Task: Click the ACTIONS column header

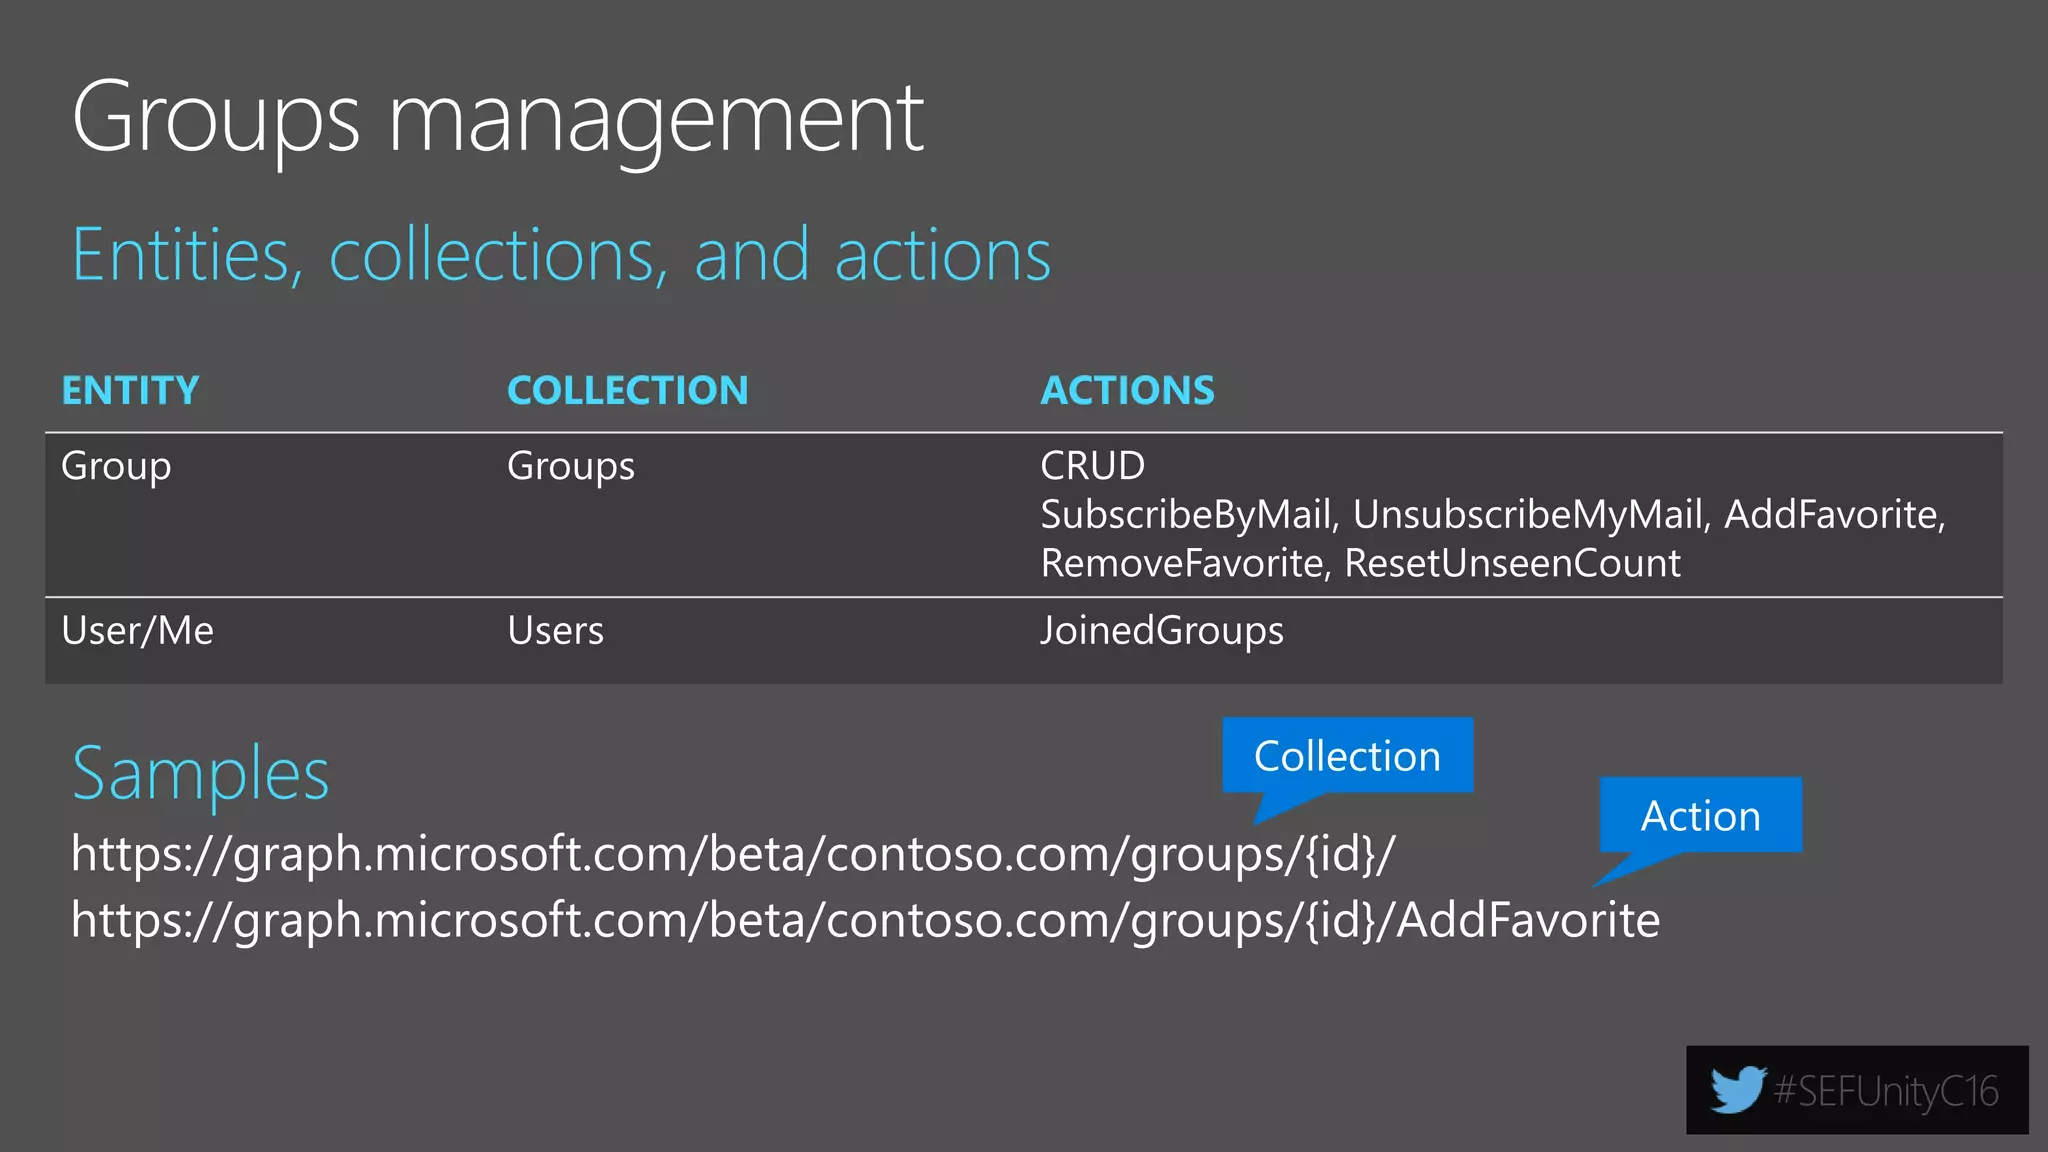Action: point(1128,390)
